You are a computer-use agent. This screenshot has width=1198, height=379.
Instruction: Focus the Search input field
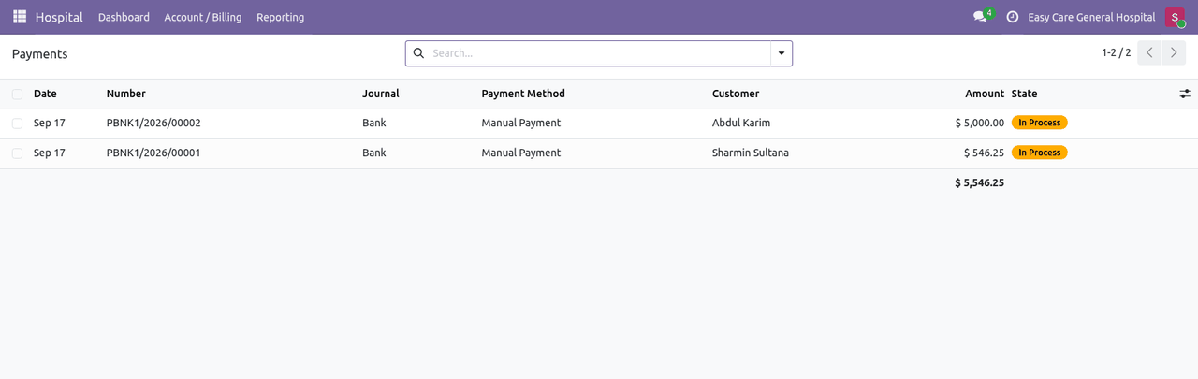point(600,53)
